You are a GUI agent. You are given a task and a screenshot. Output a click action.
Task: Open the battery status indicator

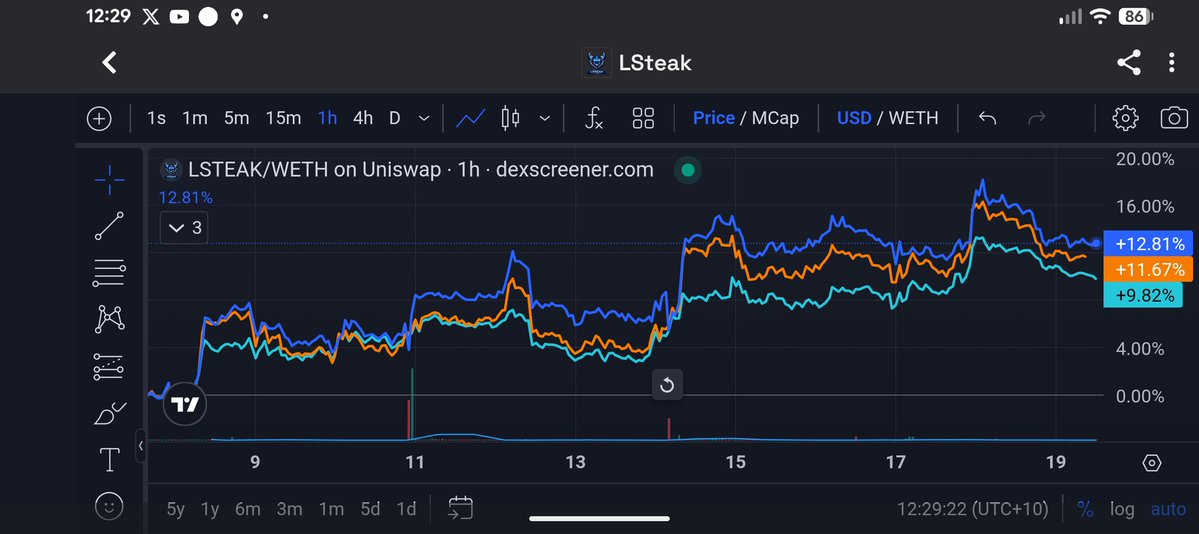coord(1136,16)
